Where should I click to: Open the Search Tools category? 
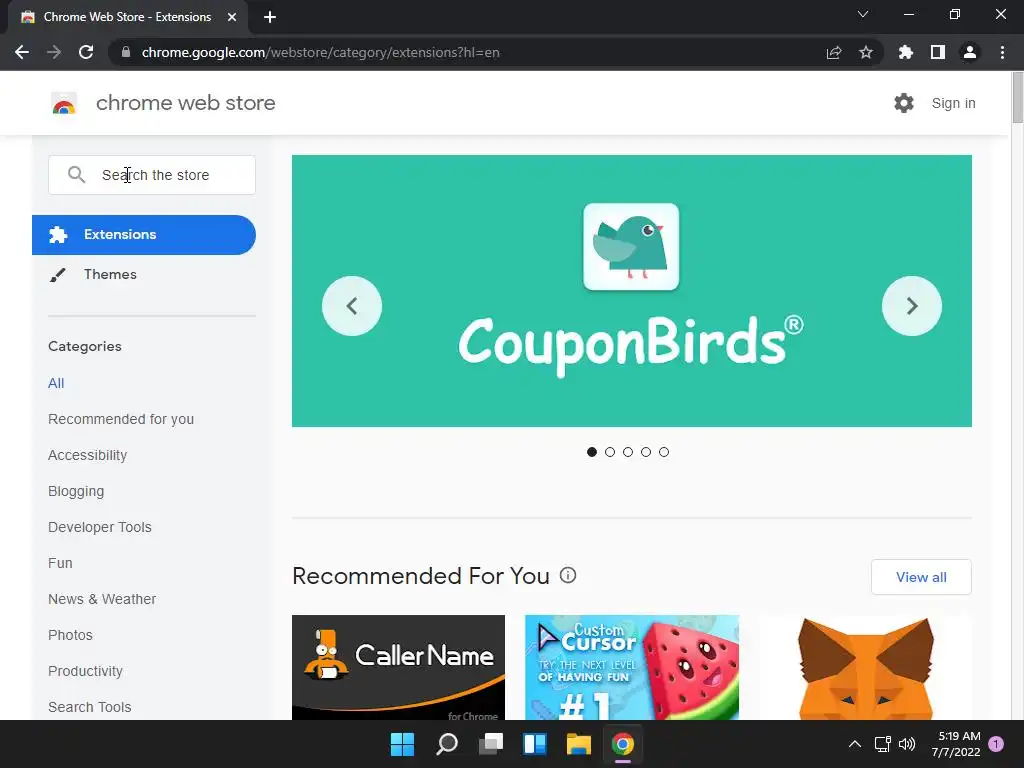coord(89,707)
